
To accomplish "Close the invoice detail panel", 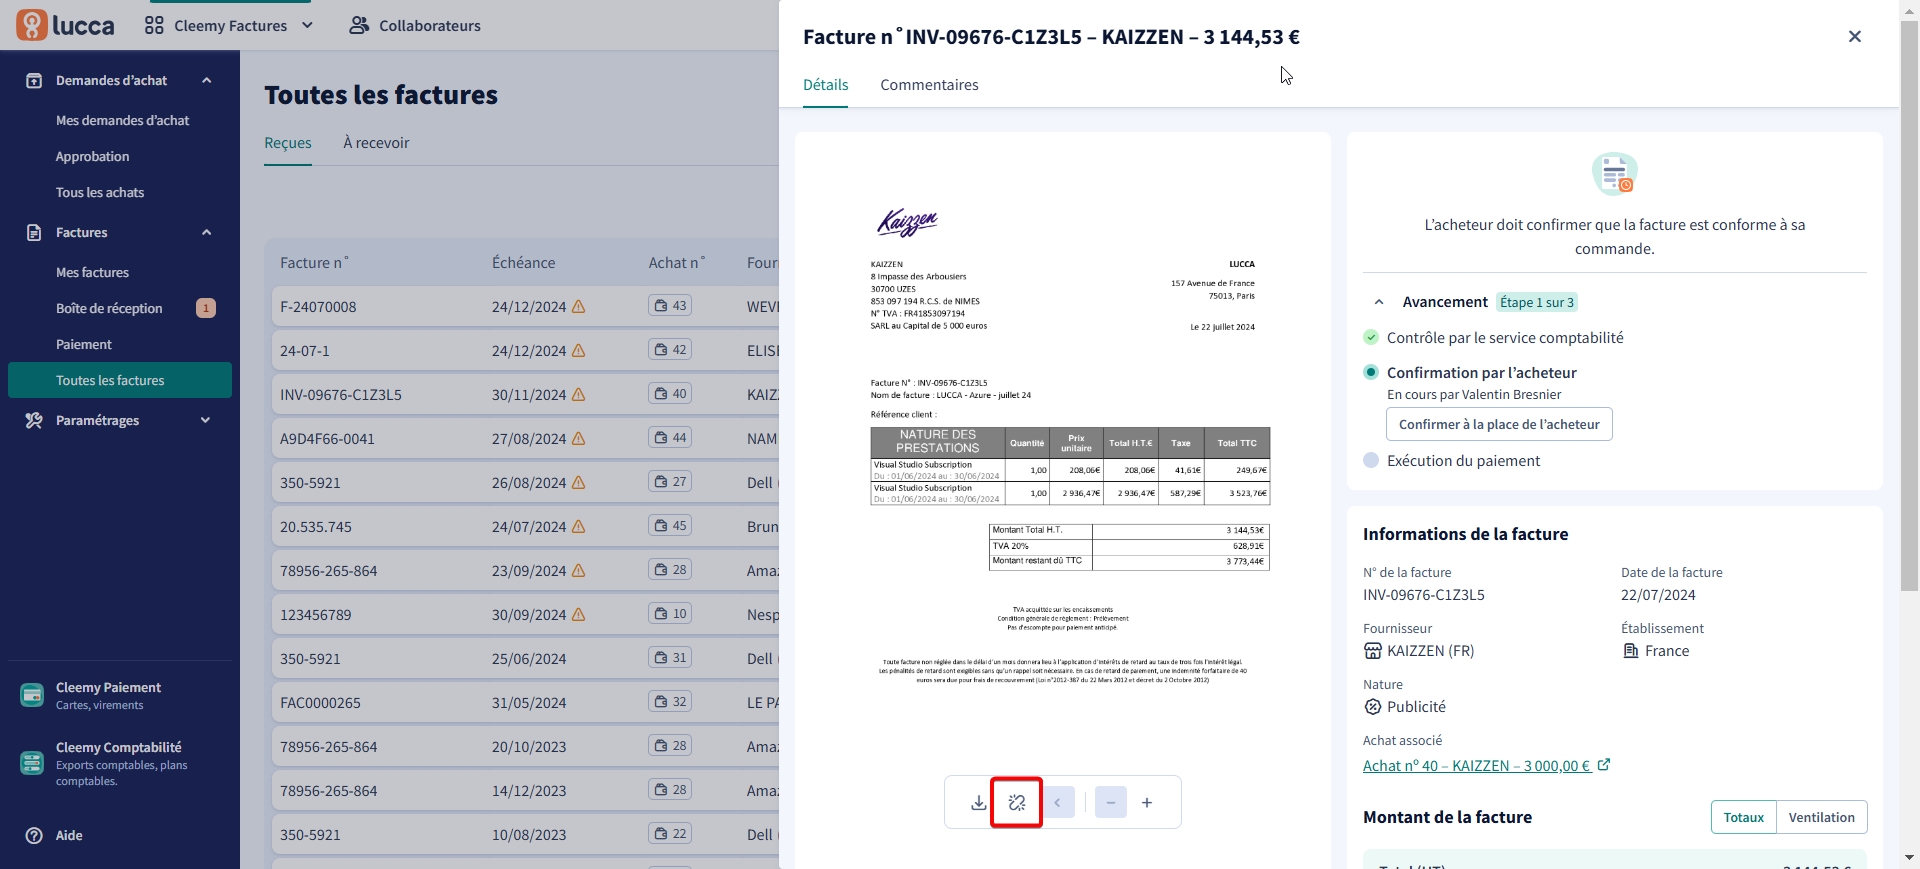I will 1855,37.
